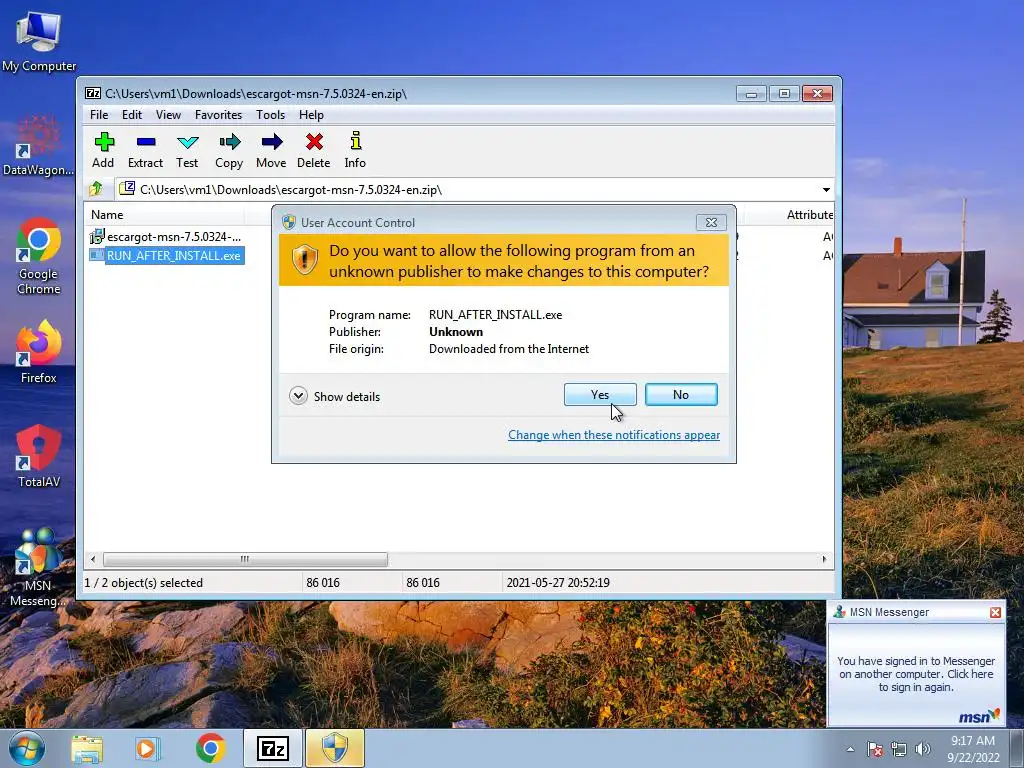Image resolution: width=1024 pixels, height=768 pixels.
Task: Click the Add toolbar icon in 7-Zip
Action: 103,150
